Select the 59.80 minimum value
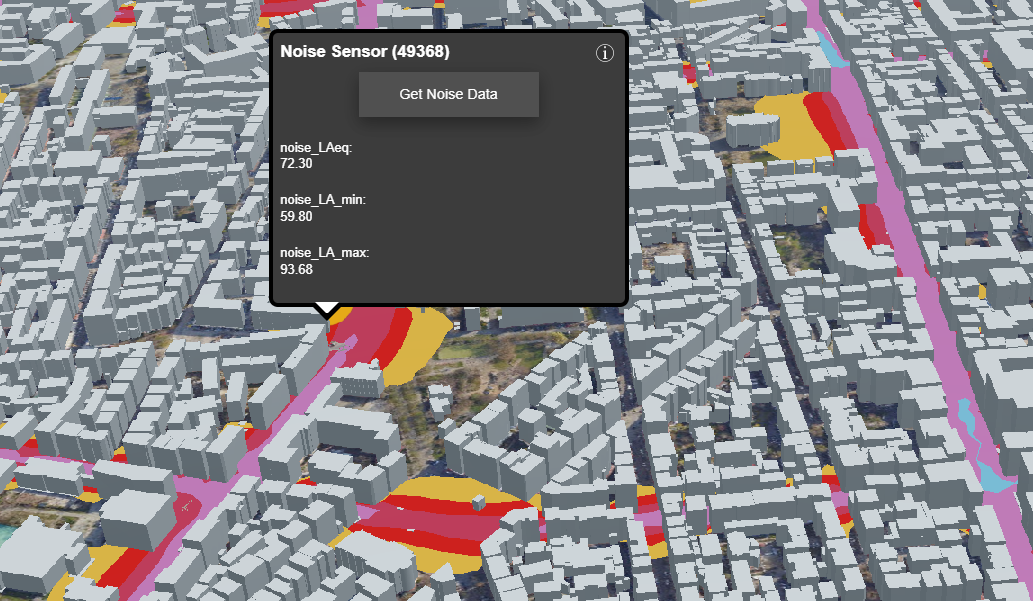This screenshot has width=1033, height=601. pos(296,216)
